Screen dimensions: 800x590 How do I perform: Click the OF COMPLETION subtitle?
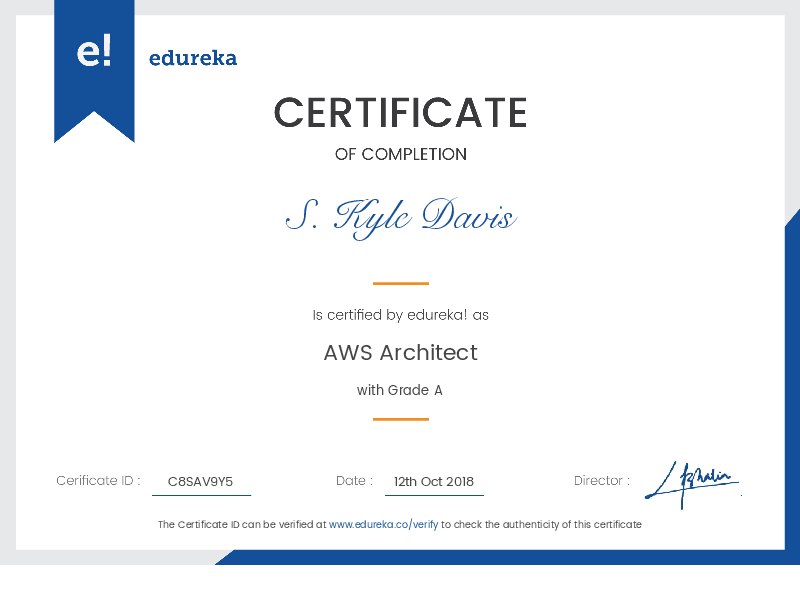(x=401, y=154)
